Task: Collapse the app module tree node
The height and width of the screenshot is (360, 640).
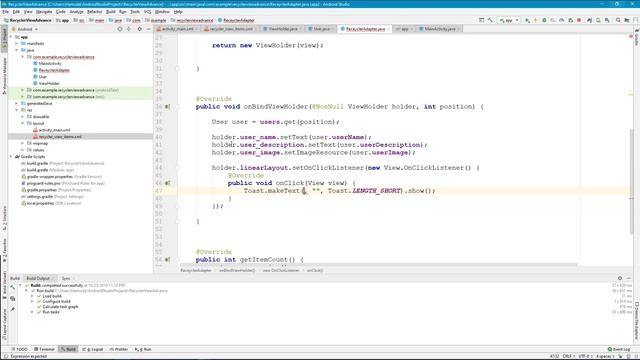Action: (11, 37)
